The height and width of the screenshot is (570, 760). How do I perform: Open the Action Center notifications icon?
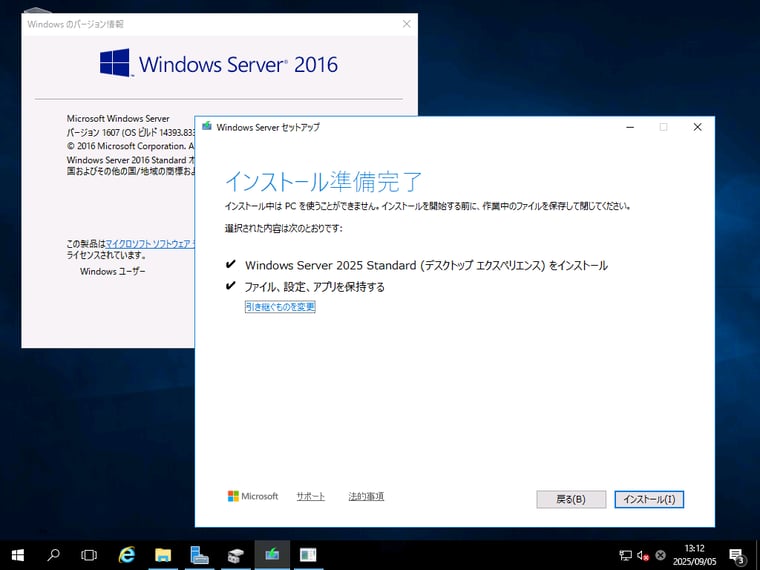[737, 555]
